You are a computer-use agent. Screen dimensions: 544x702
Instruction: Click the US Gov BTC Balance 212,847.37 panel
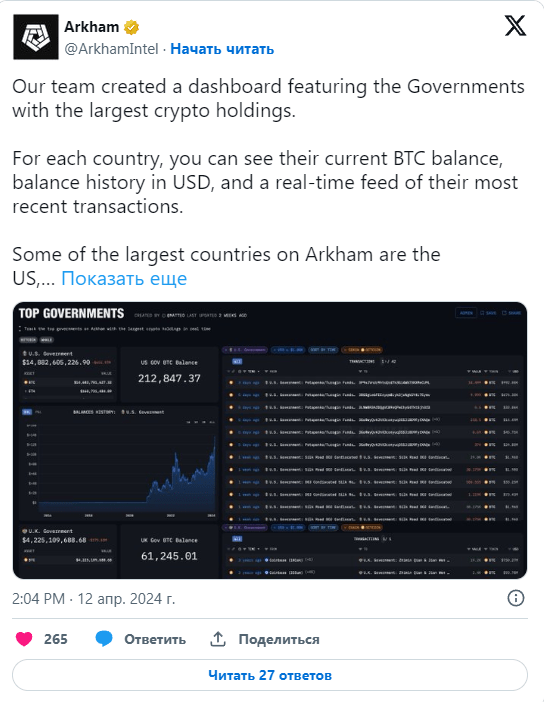point(169,374)
